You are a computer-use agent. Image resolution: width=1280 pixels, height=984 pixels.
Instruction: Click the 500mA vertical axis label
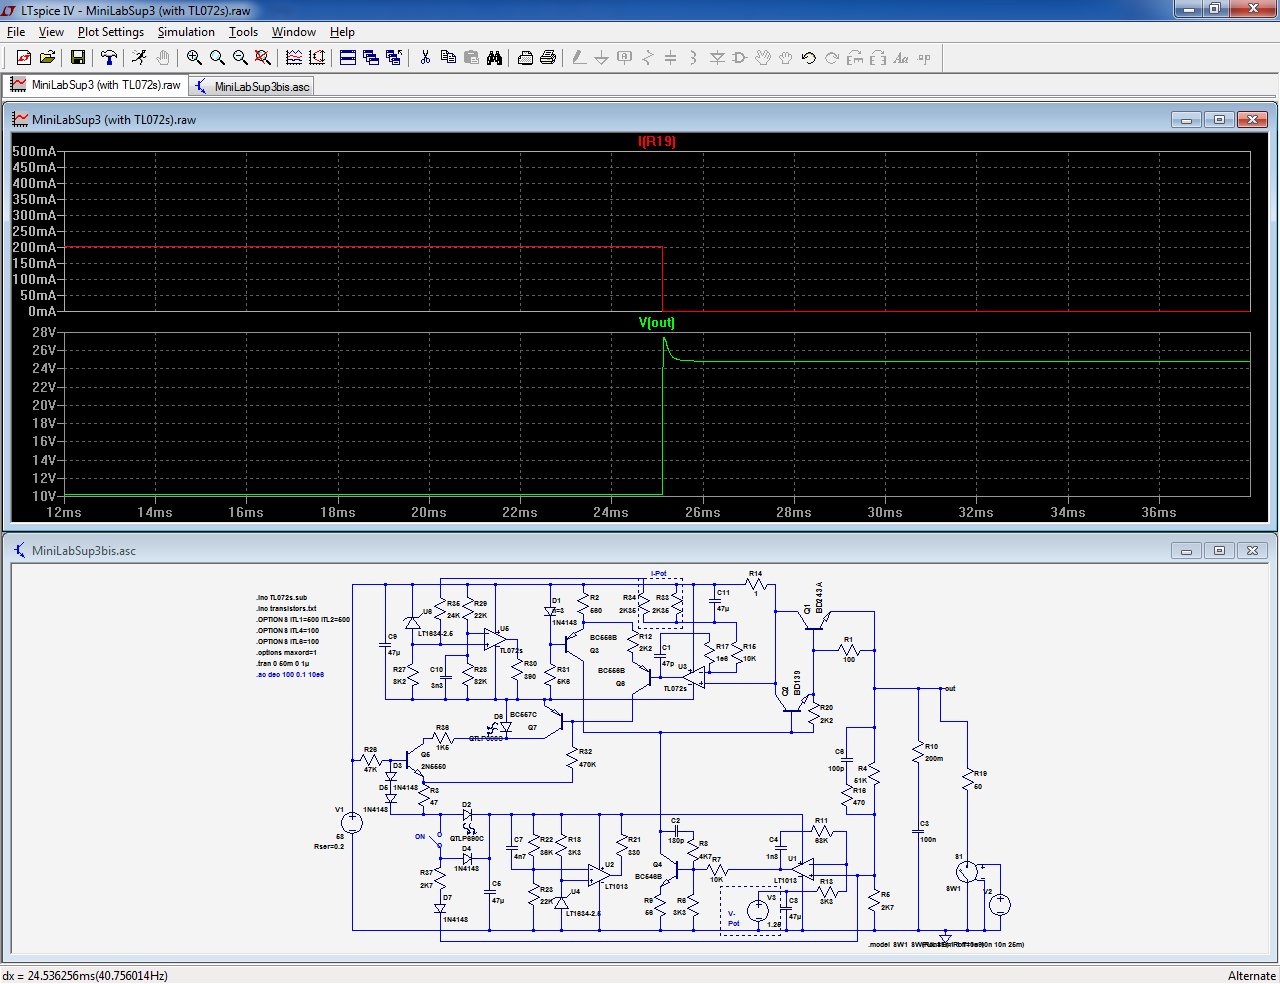pos(34,151)
